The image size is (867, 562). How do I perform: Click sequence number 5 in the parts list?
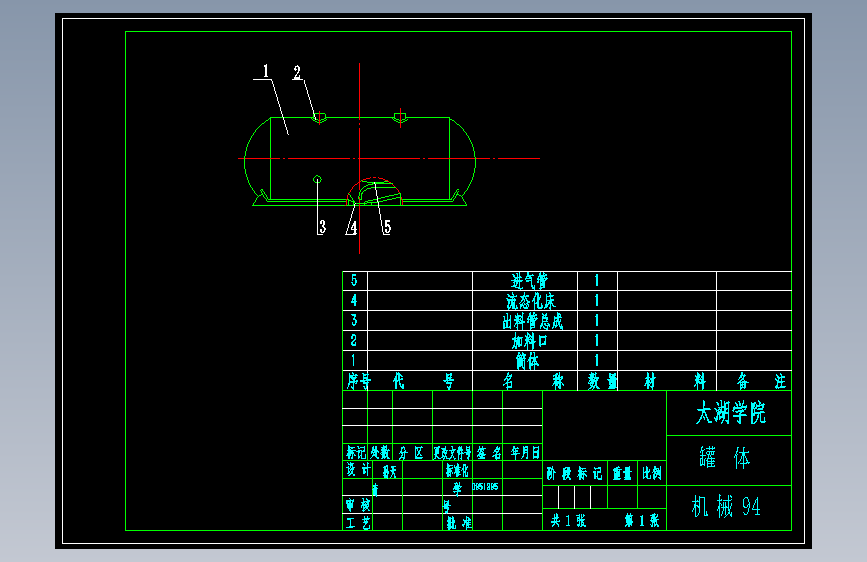(354, 280)
